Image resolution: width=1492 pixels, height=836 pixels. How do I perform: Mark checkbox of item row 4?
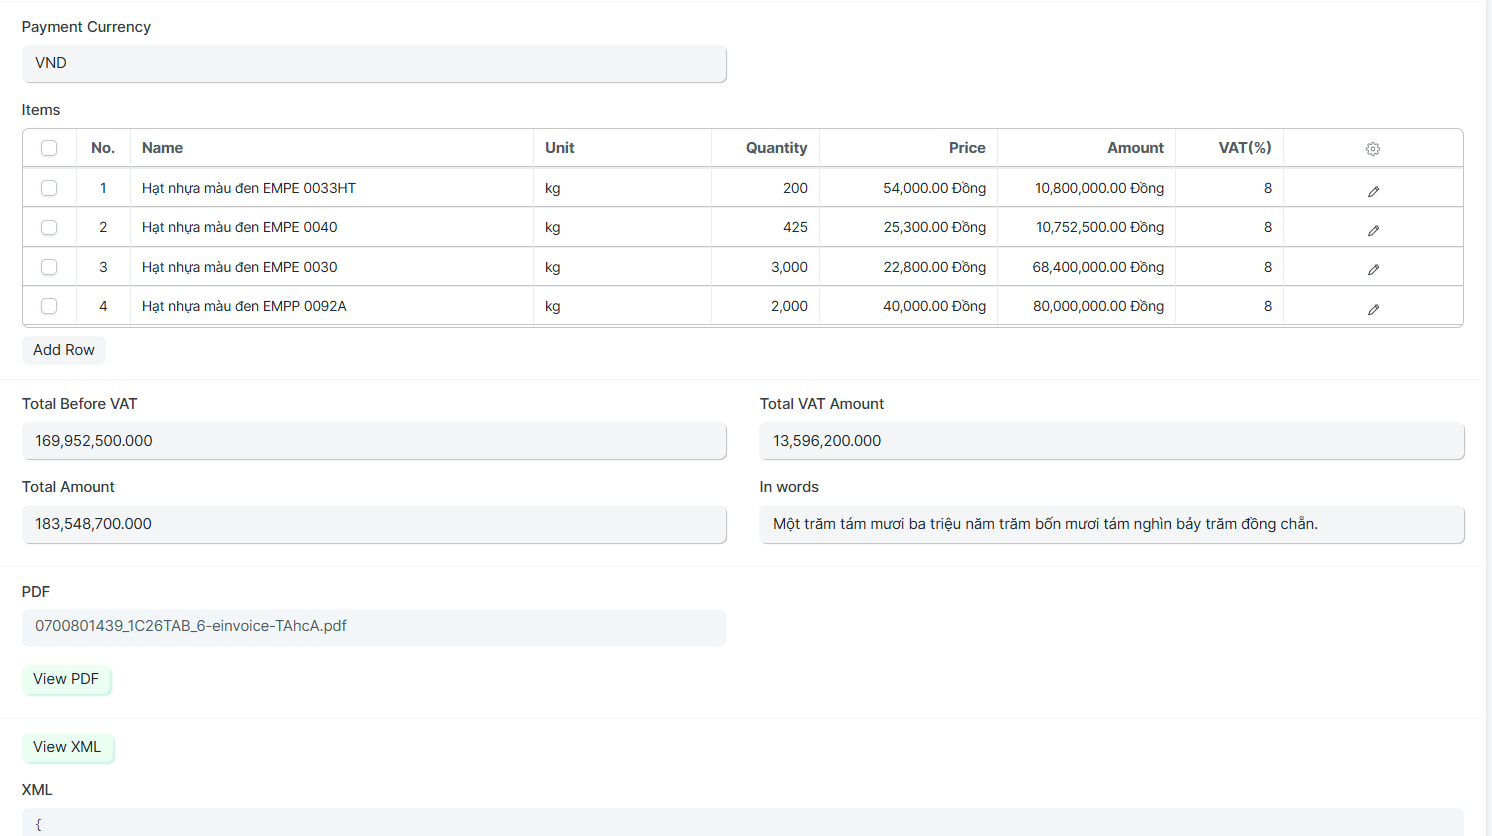49,306
